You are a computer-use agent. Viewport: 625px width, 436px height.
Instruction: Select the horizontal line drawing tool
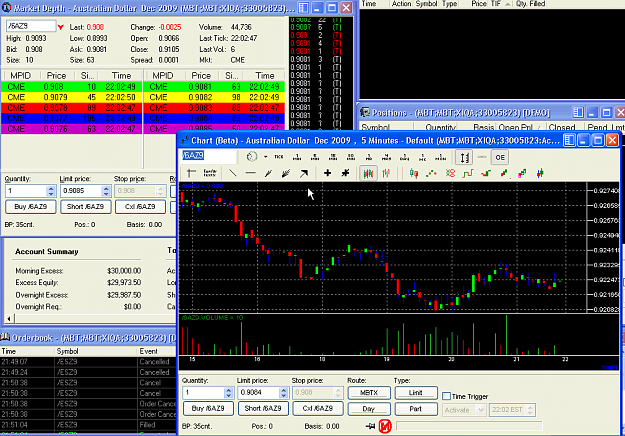coord(250,173)
